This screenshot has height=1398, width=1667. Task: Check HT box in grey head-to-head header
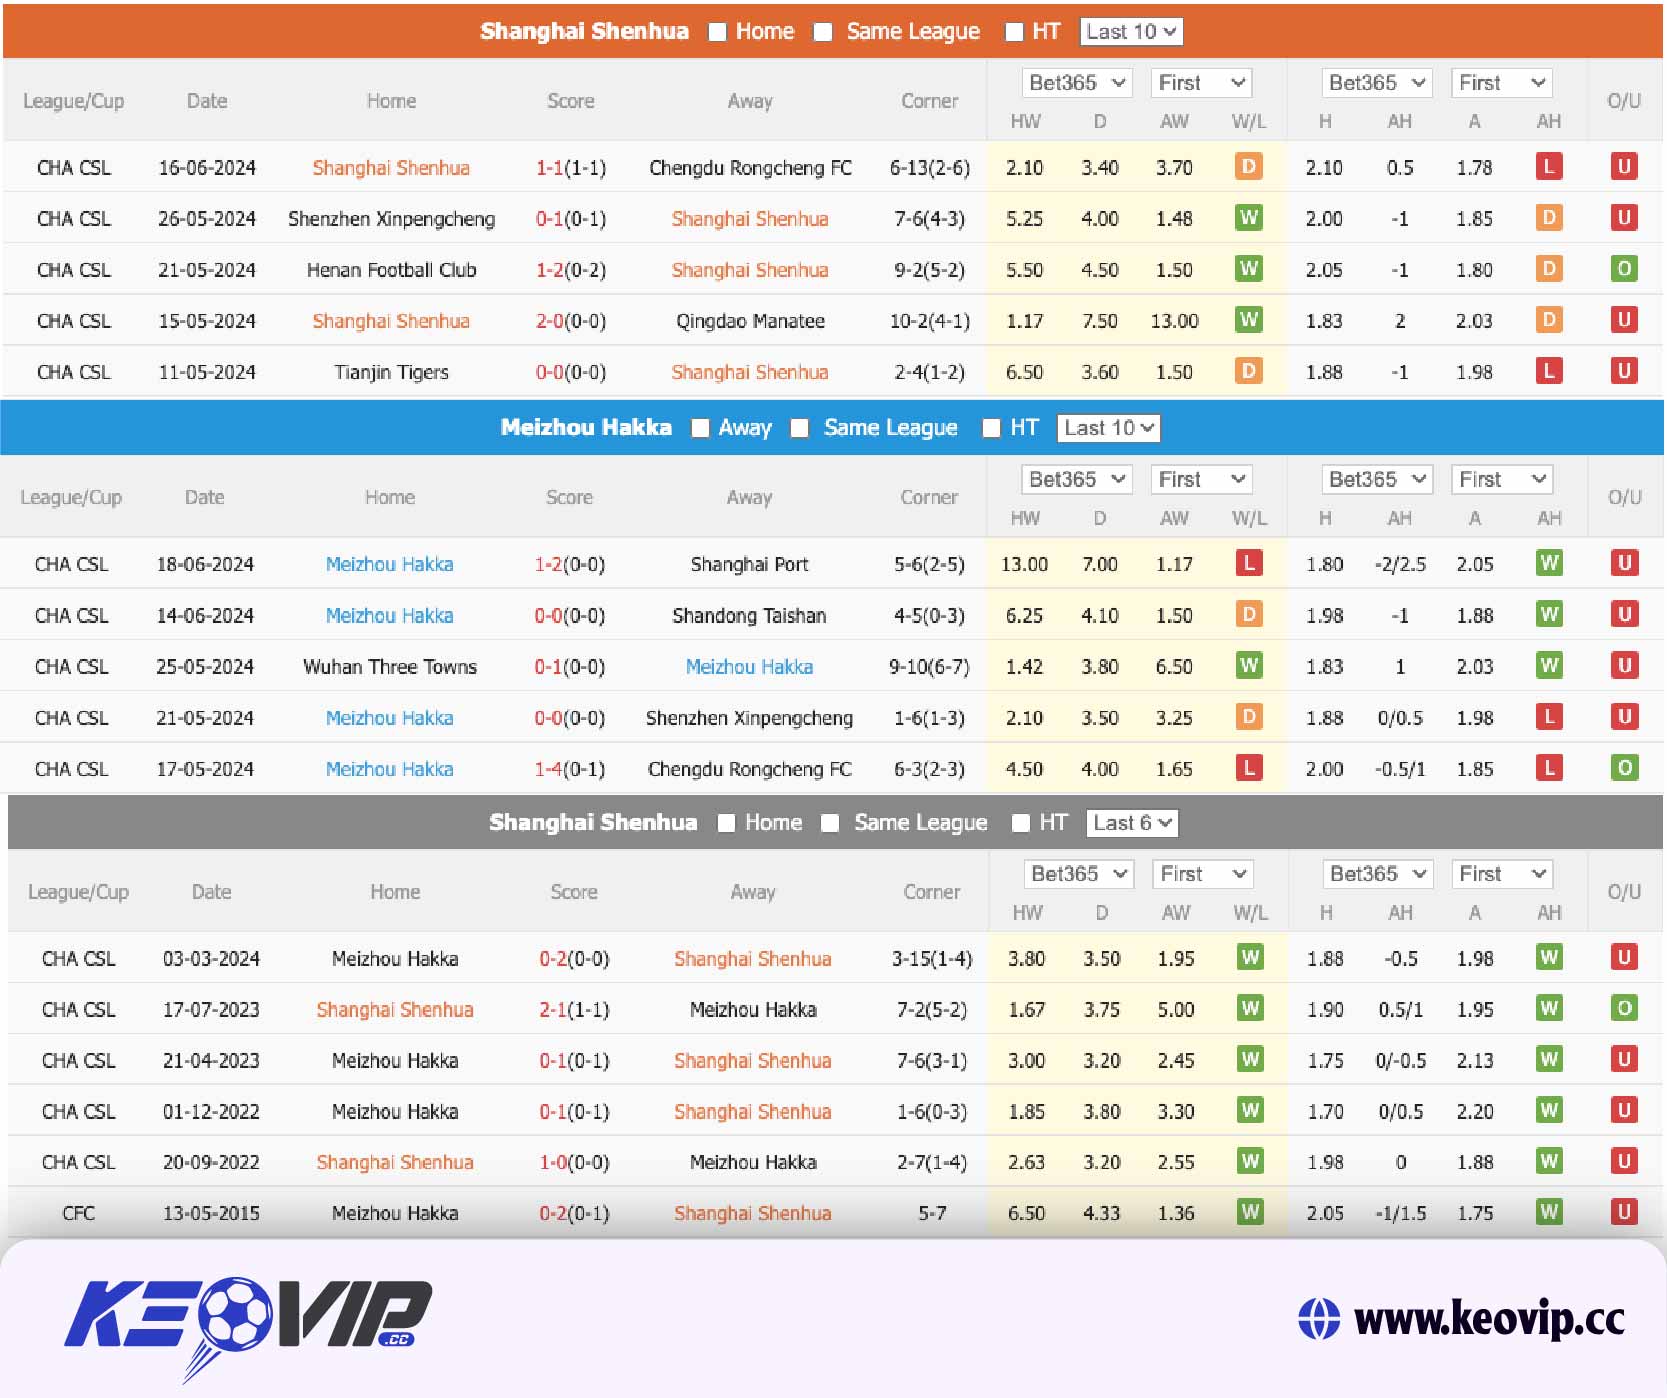pos(1021,823)
